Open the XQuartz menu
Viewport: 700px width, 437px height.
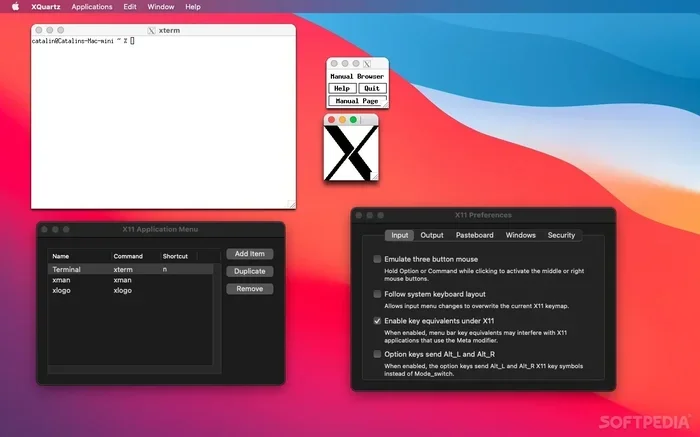[46, 7]
